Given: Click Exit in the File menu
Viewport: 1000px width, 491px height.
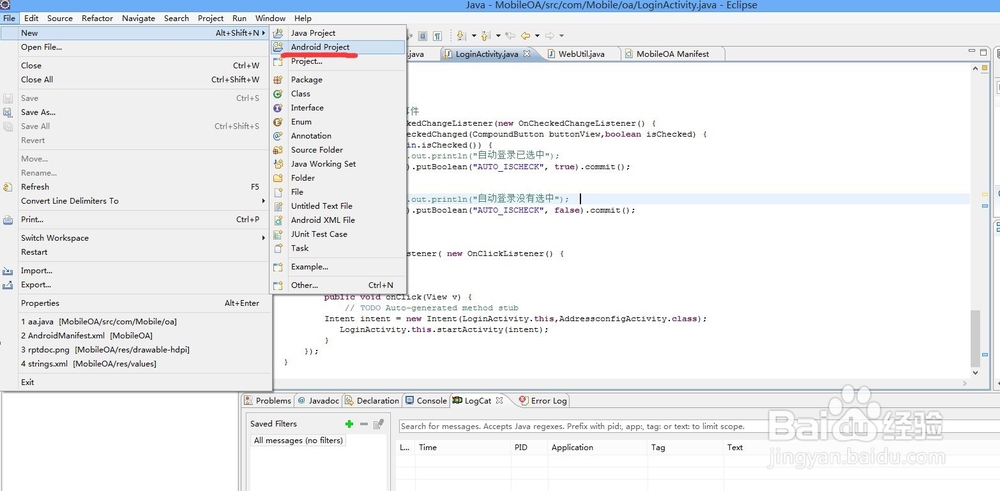Looking at the screenshot, I should (136, 382).
